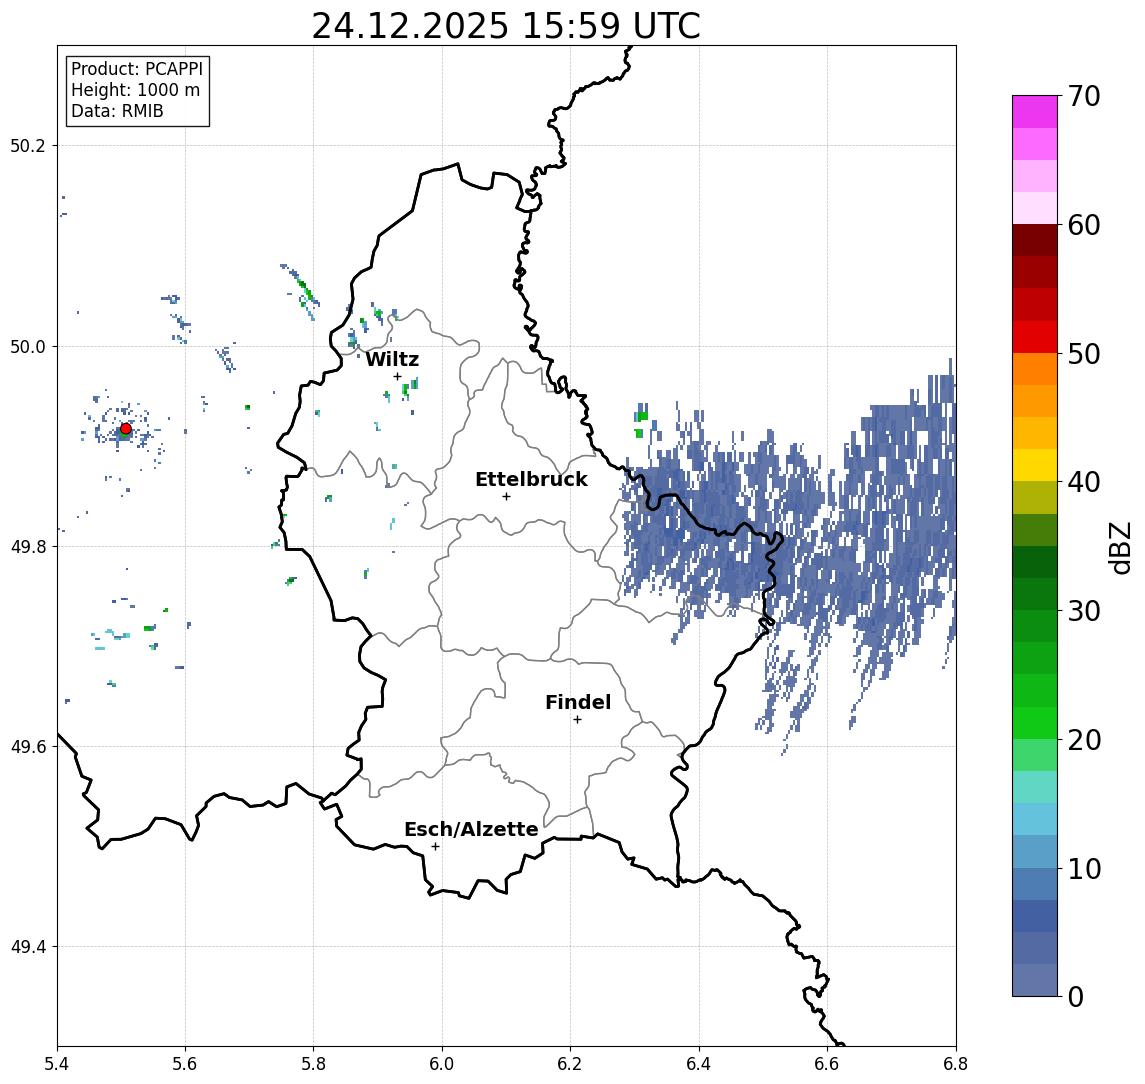Click the Findel location label
1145x1084 pixels.
578,702
